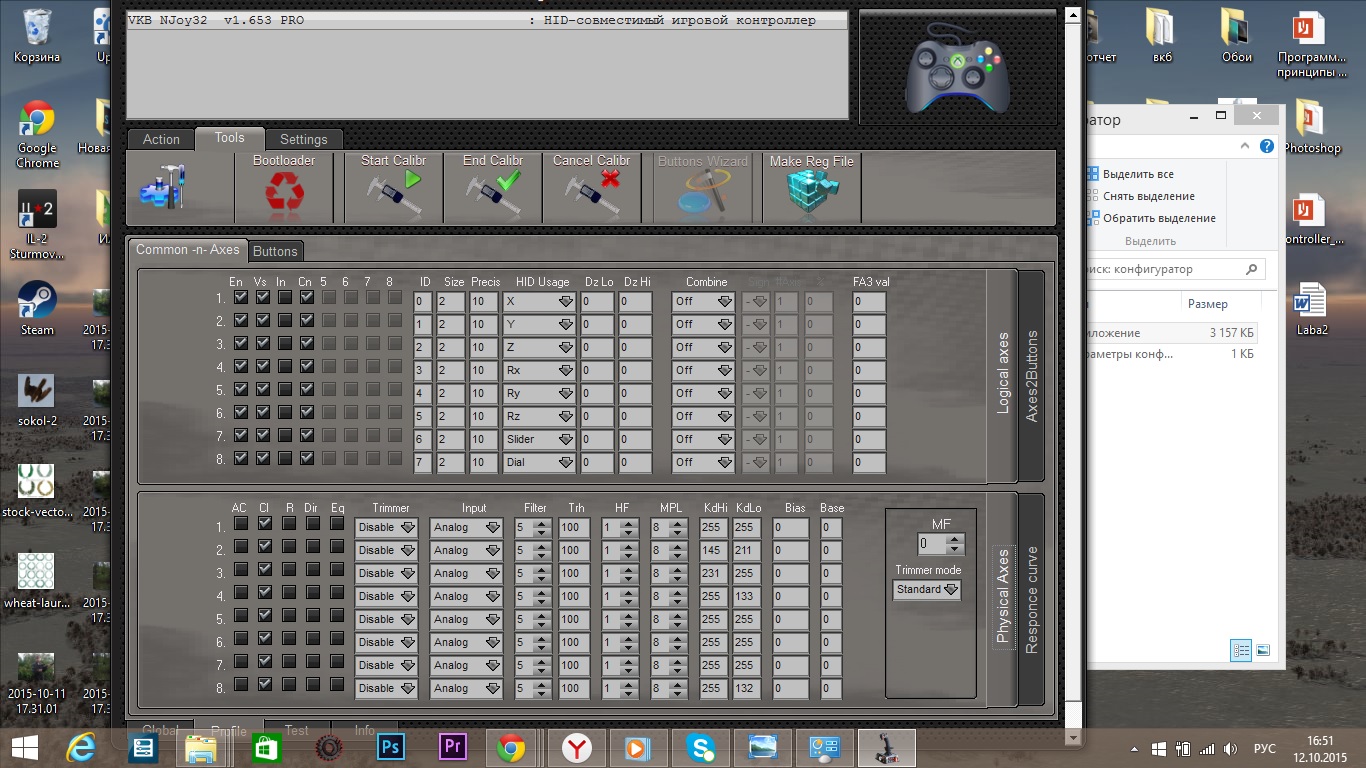The height and width of the screenshot is (768, 1366).
Task: Switch to the Settings tab
Action: pos(304,139)
